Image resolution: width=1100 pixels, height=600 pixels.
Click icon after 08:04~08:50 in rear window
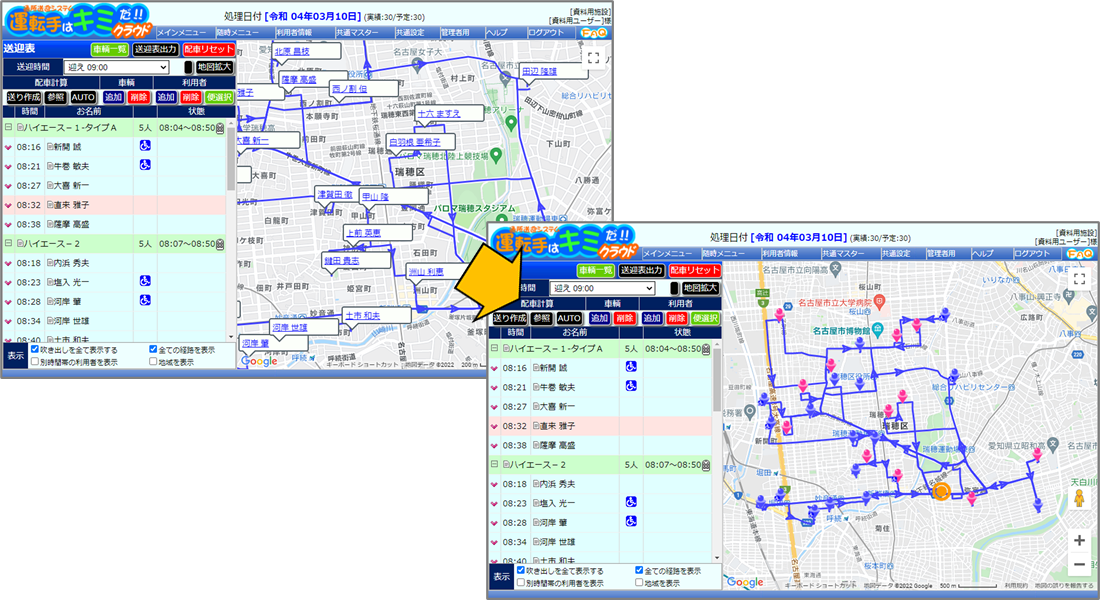pos(220,128)
